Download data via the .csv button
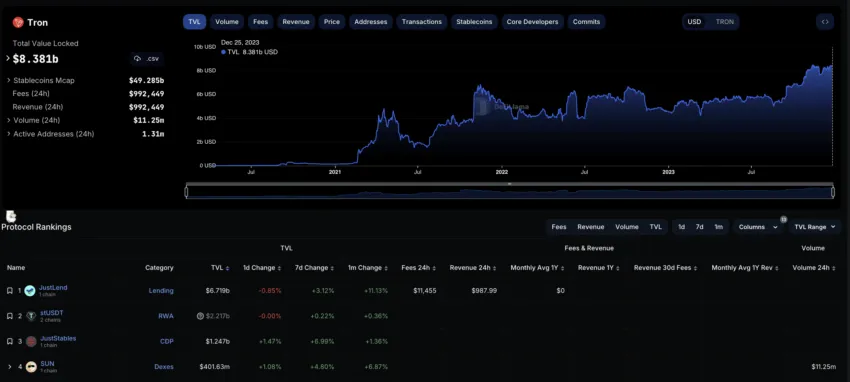 pos(147,59)
